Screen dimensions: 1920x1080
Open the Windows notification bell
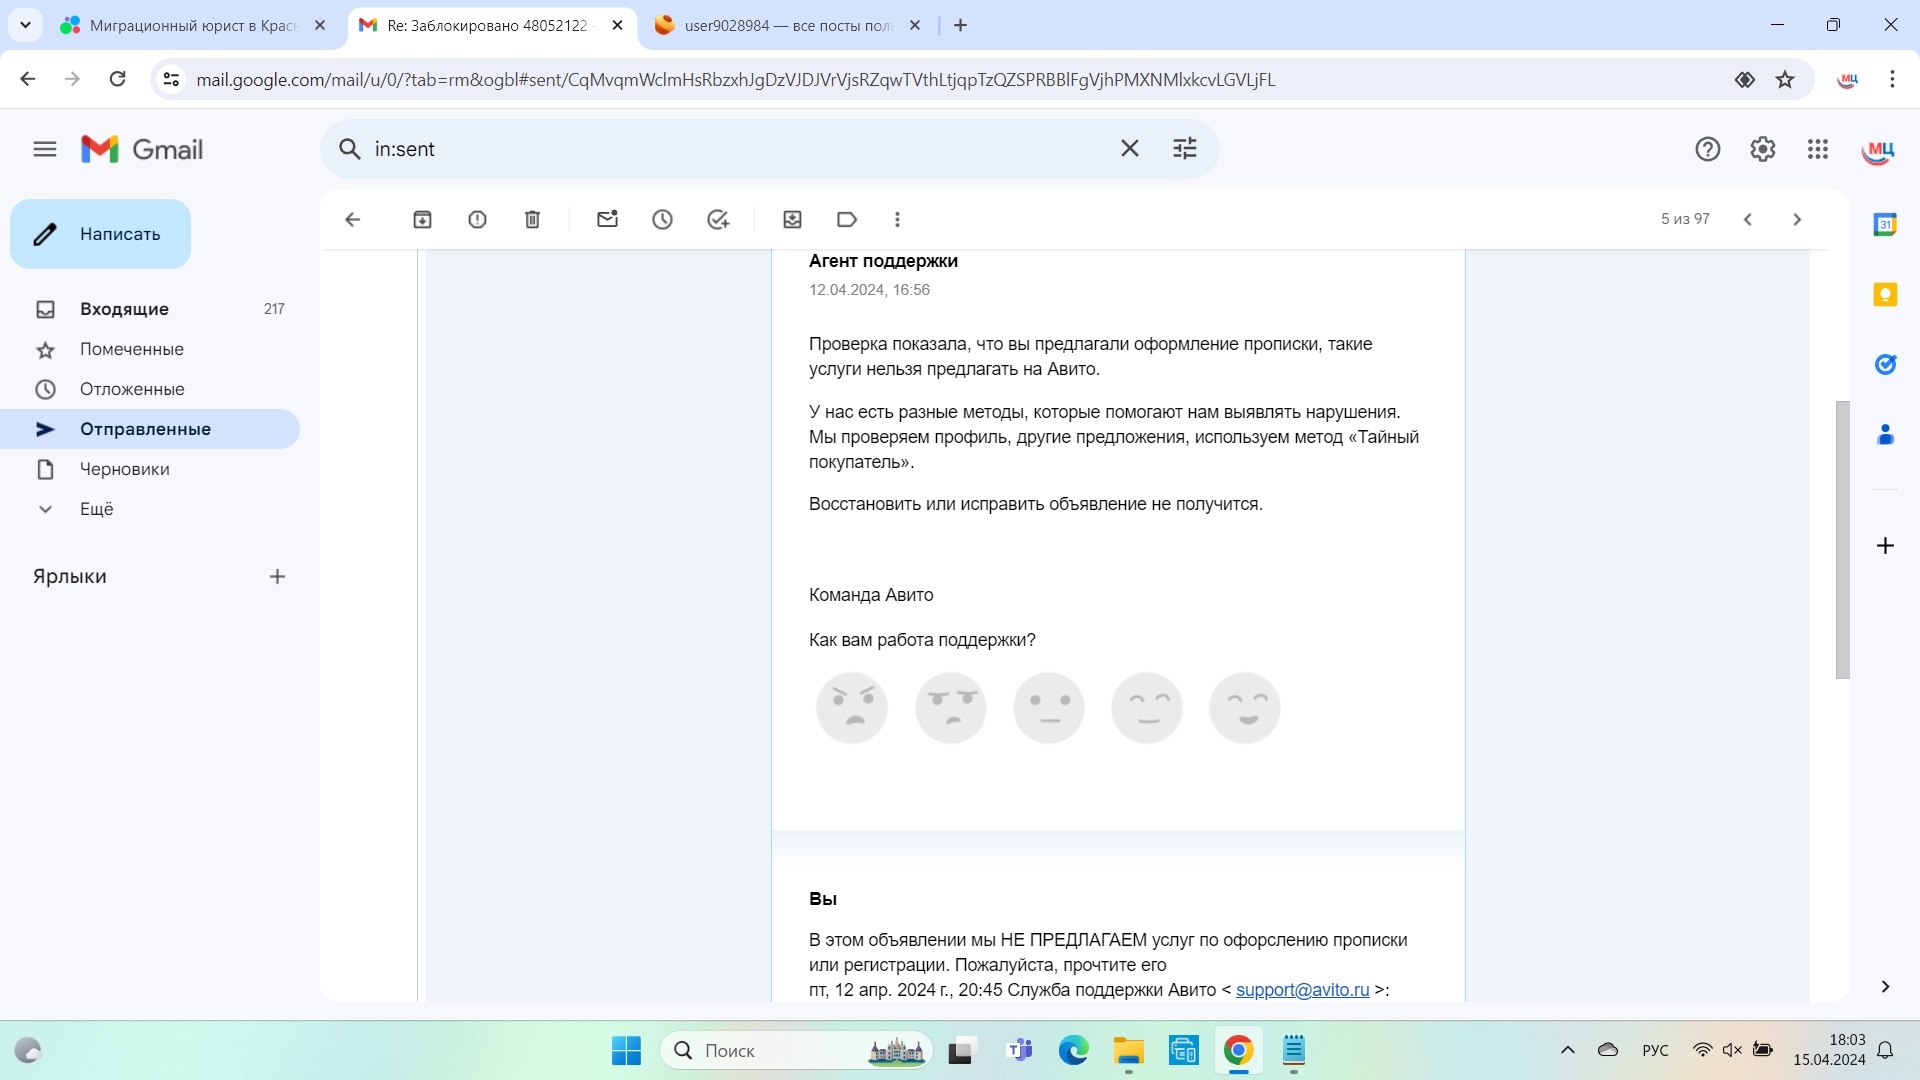pyautogui.click(x=1885, y=1050)
